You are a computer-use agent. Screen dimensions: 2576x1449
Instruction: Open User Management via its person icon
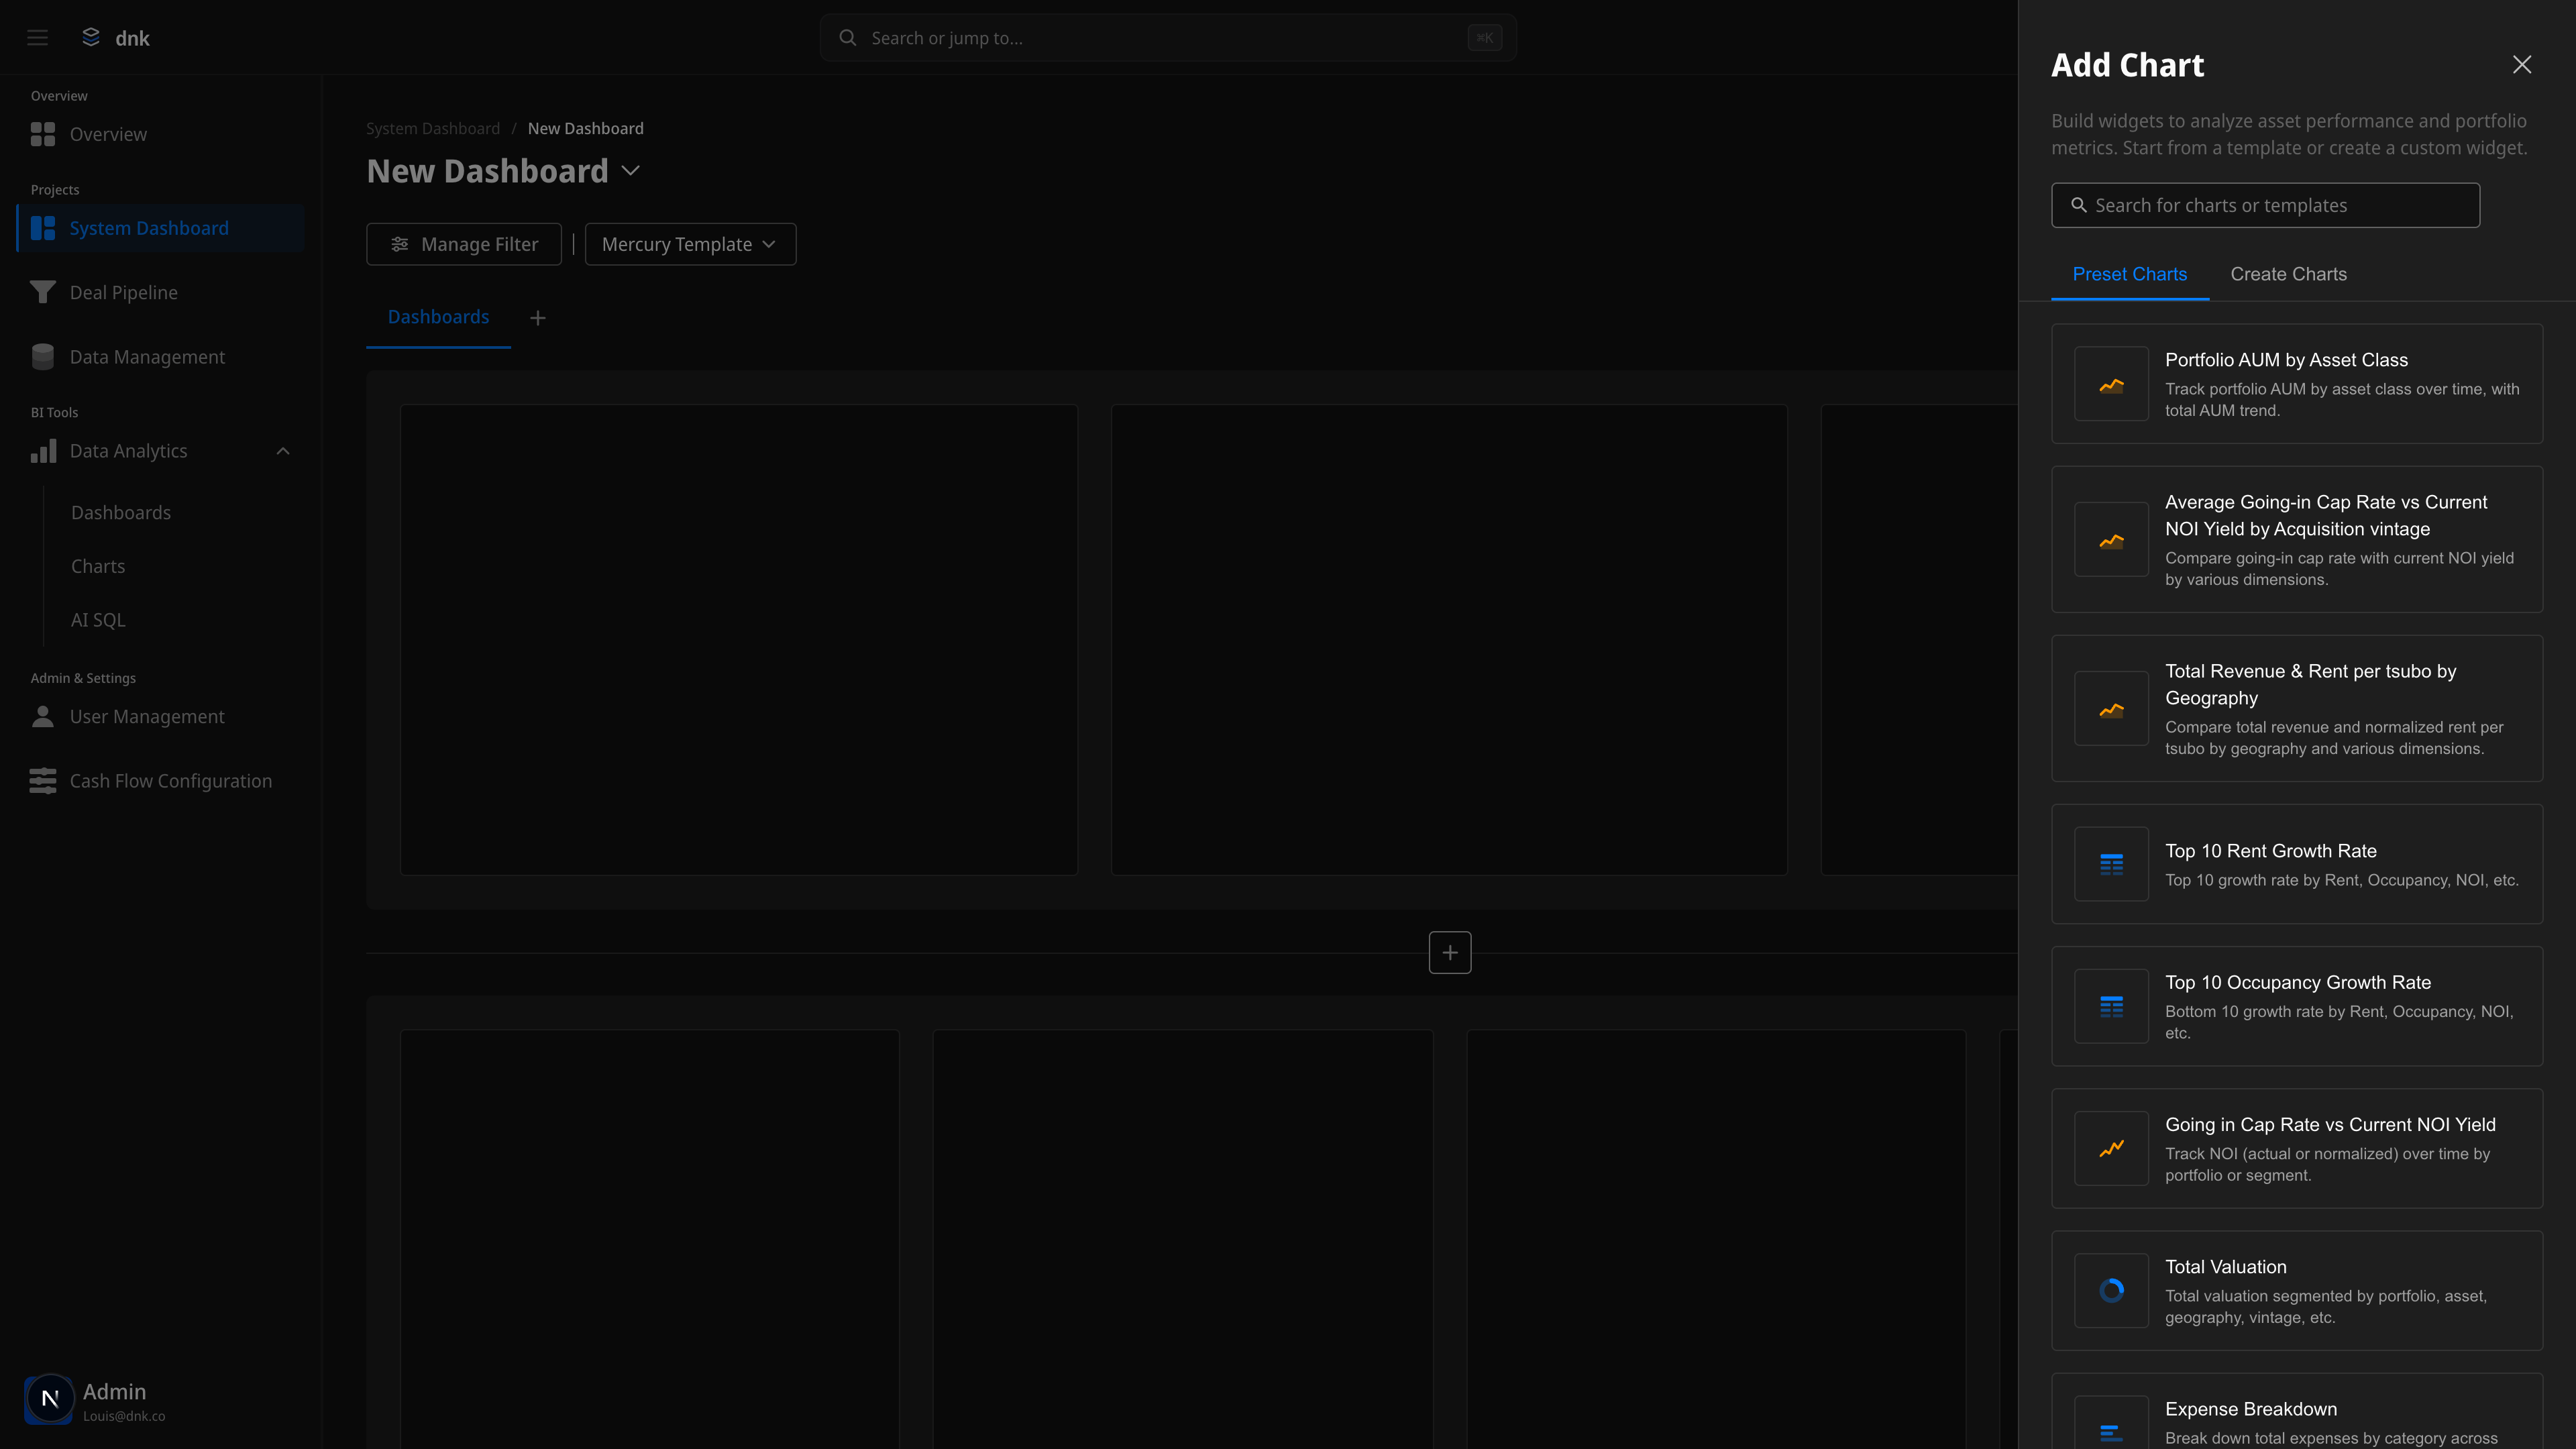(x=42, y=716)
